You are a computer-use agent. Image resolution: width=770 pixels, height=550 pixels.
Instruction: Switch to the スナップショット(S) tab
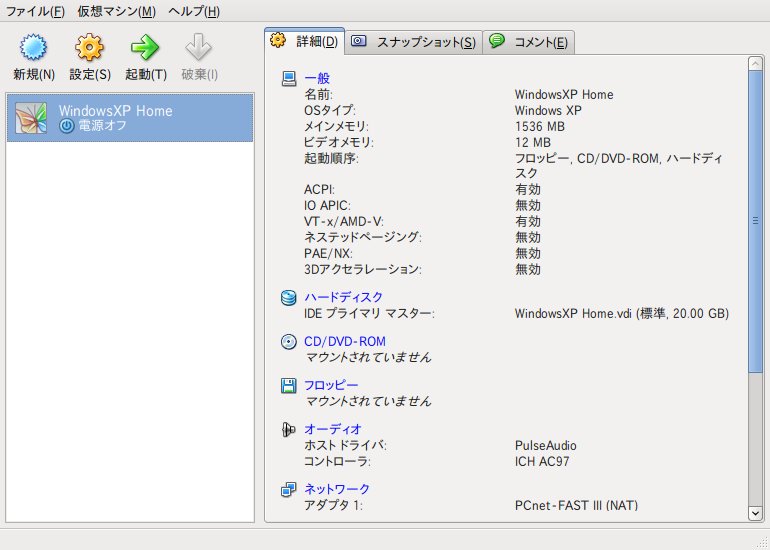414,43
